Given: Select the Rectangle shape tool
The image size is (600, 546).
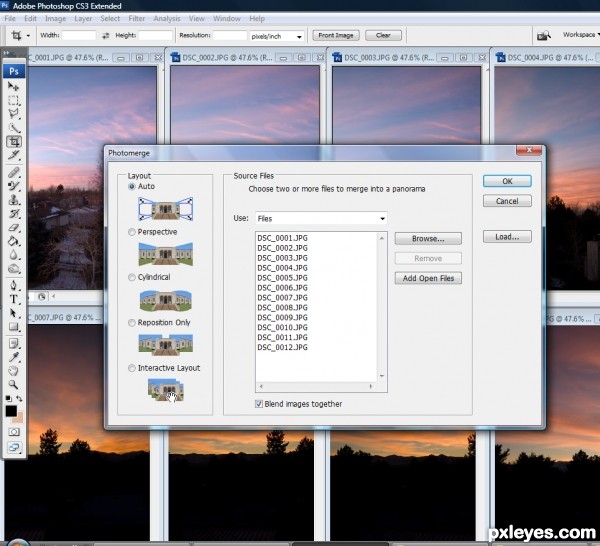Looking at the screenshot, I should tap(13, 327).
